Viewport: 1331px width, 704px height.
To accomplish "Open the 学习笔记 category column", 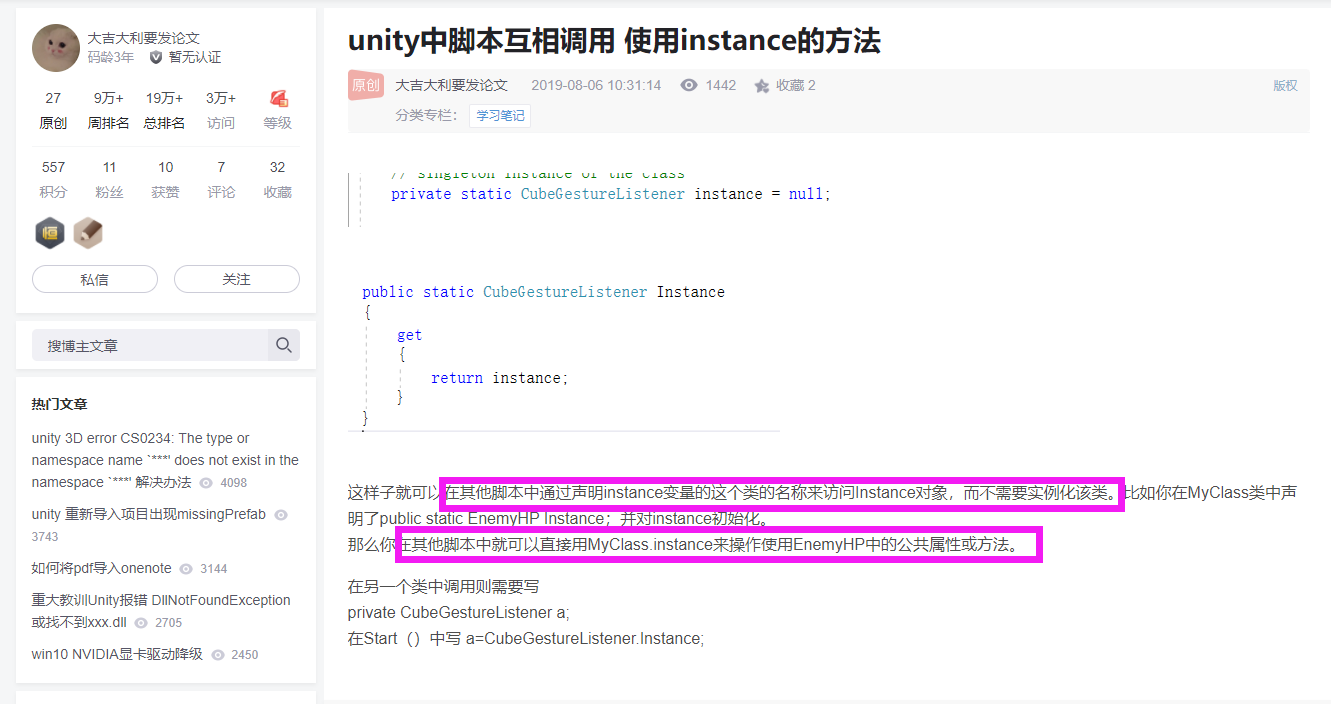I will [x=499, y=115].
